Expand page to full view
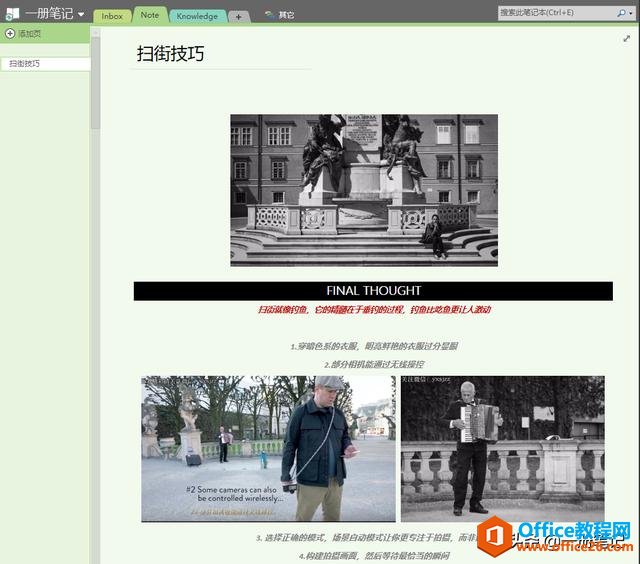 tap(627, 38)
